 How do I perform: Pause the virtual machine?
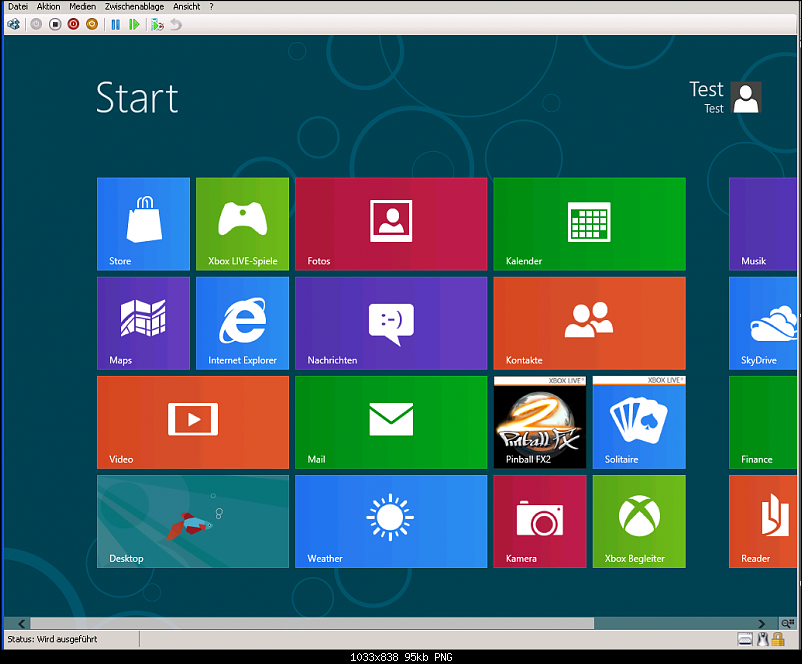(x=116, y=24)
